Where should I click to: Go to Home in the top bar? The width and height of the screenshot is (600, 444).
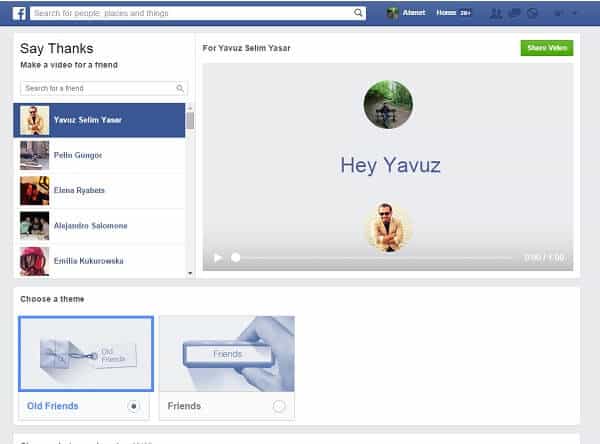(447, 14)
